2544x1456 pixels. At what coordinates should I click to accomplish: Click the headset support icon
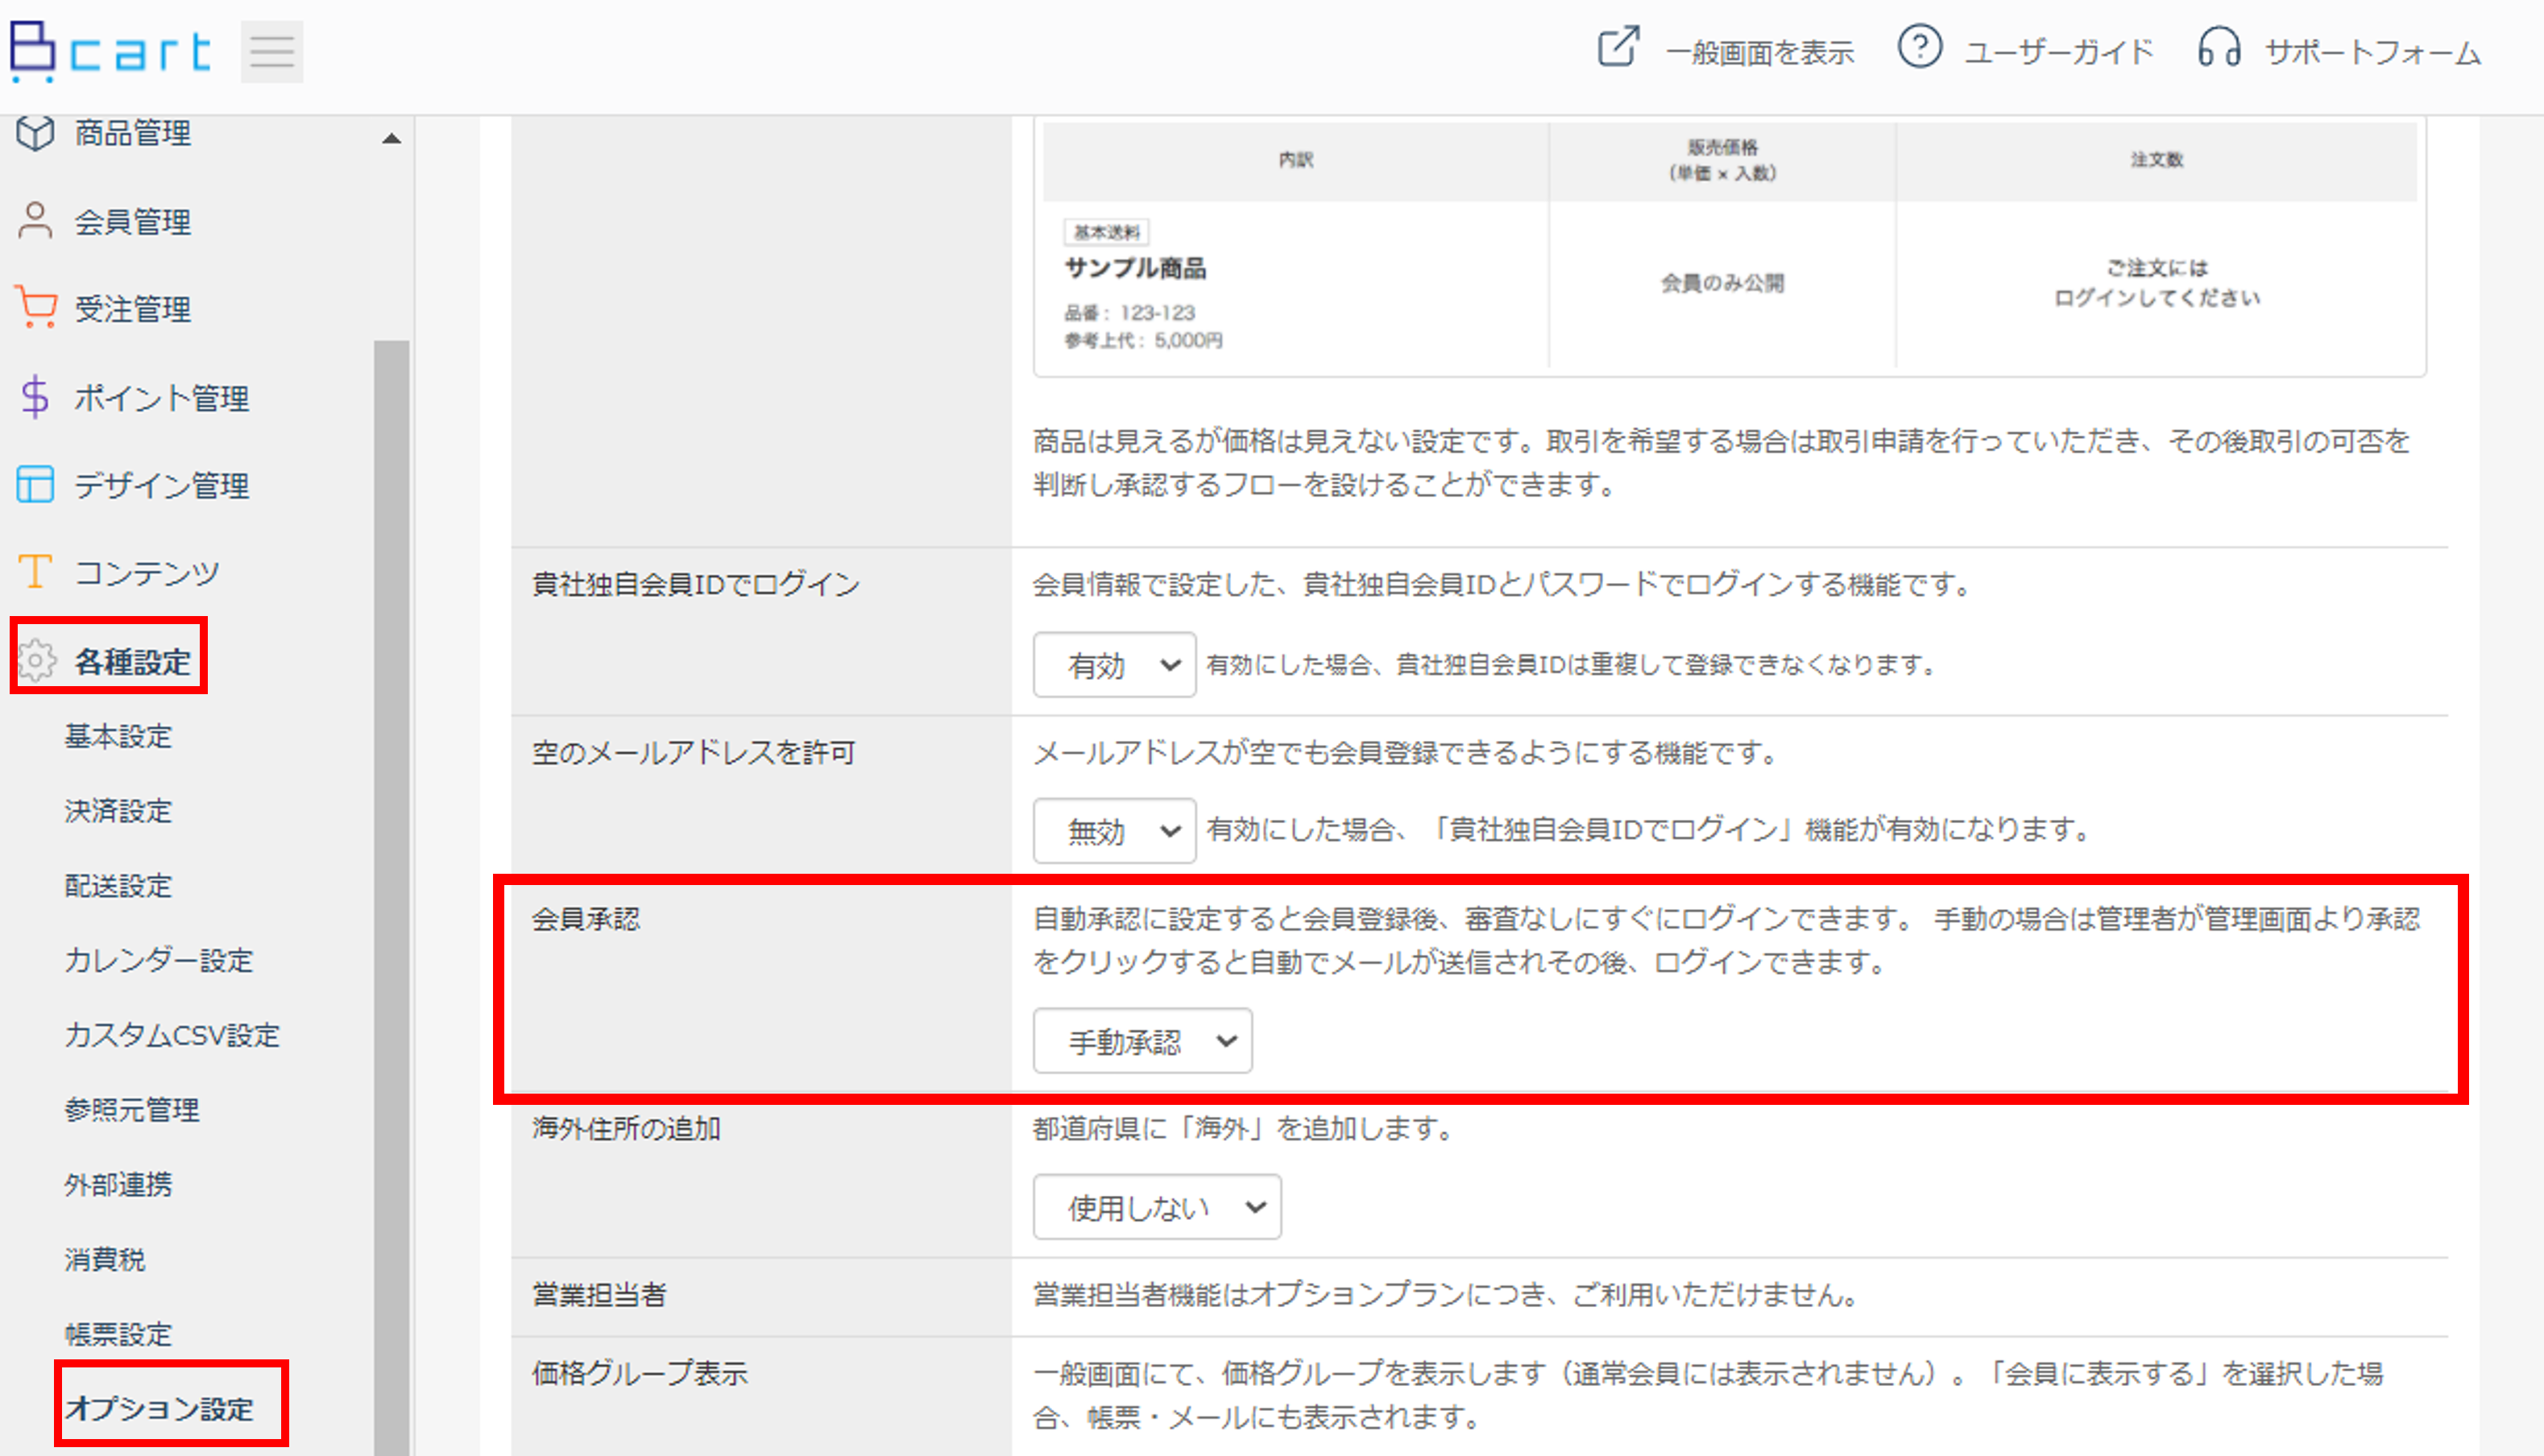click(x=2219, y=48)
